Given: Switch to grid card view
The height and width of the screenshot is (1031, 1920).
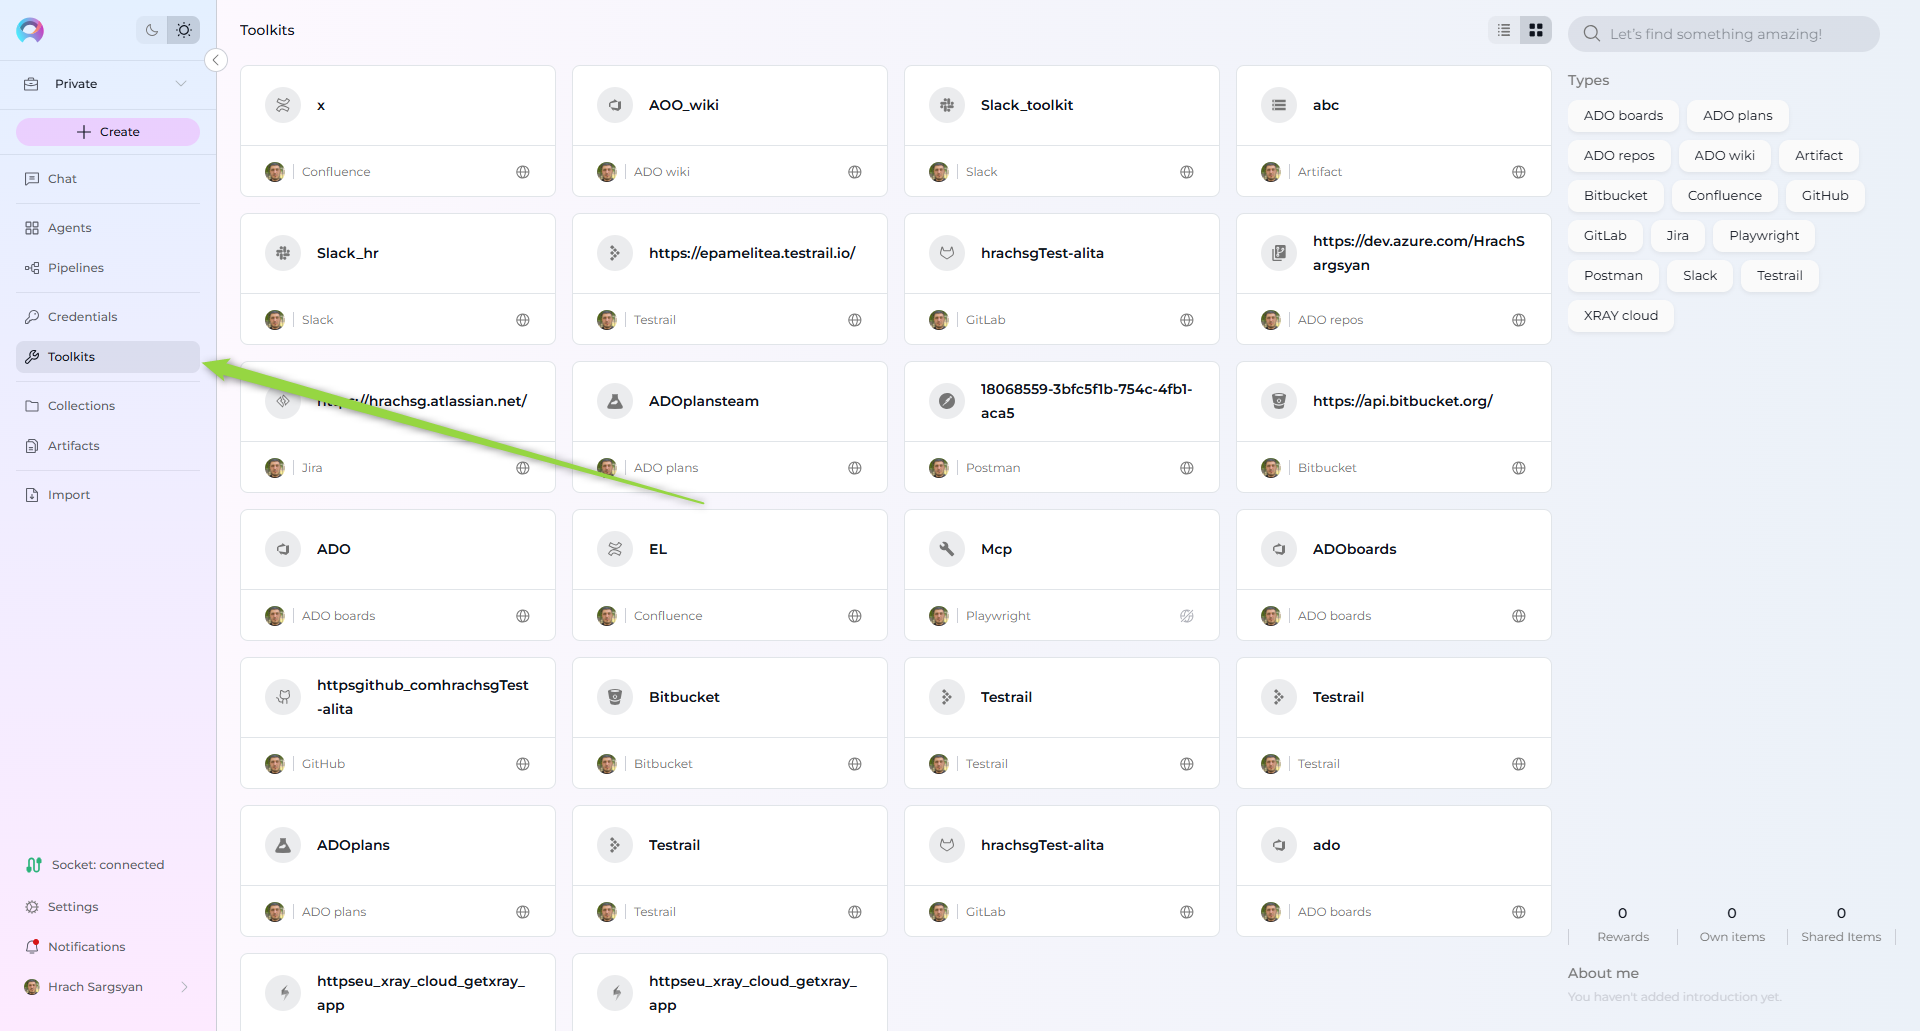Looking at the screenshot, I should click(x=1536, y=30).
